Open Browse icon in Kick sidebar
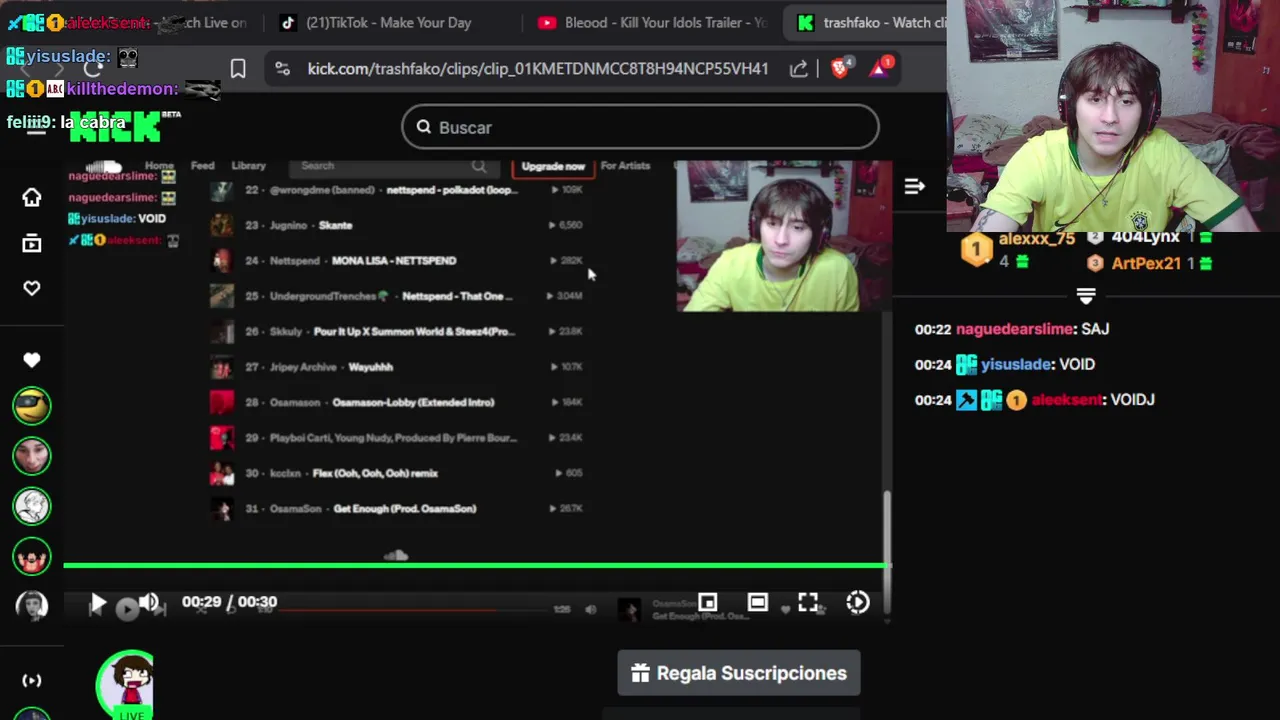This screenshot has width=1280, height=720. 32,243
